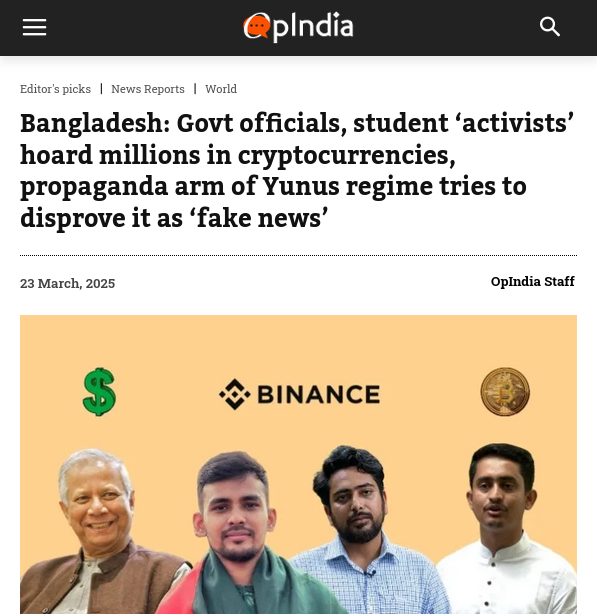The width and height of the screenshot is (597, 614).
Task: Open the OpIndia Staff author page
Action: [x=532, y=281]
